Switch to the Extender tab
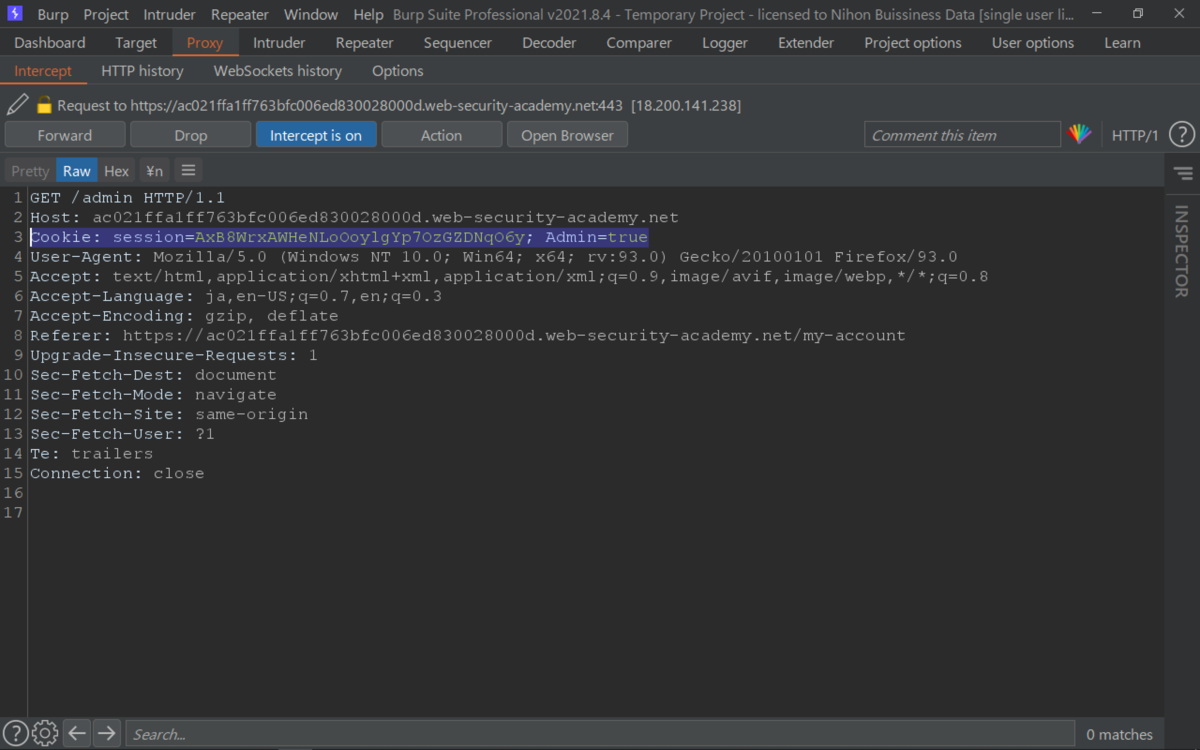Screen dimensions: 1200x750 pyautogui.click(x=806, y=43)
